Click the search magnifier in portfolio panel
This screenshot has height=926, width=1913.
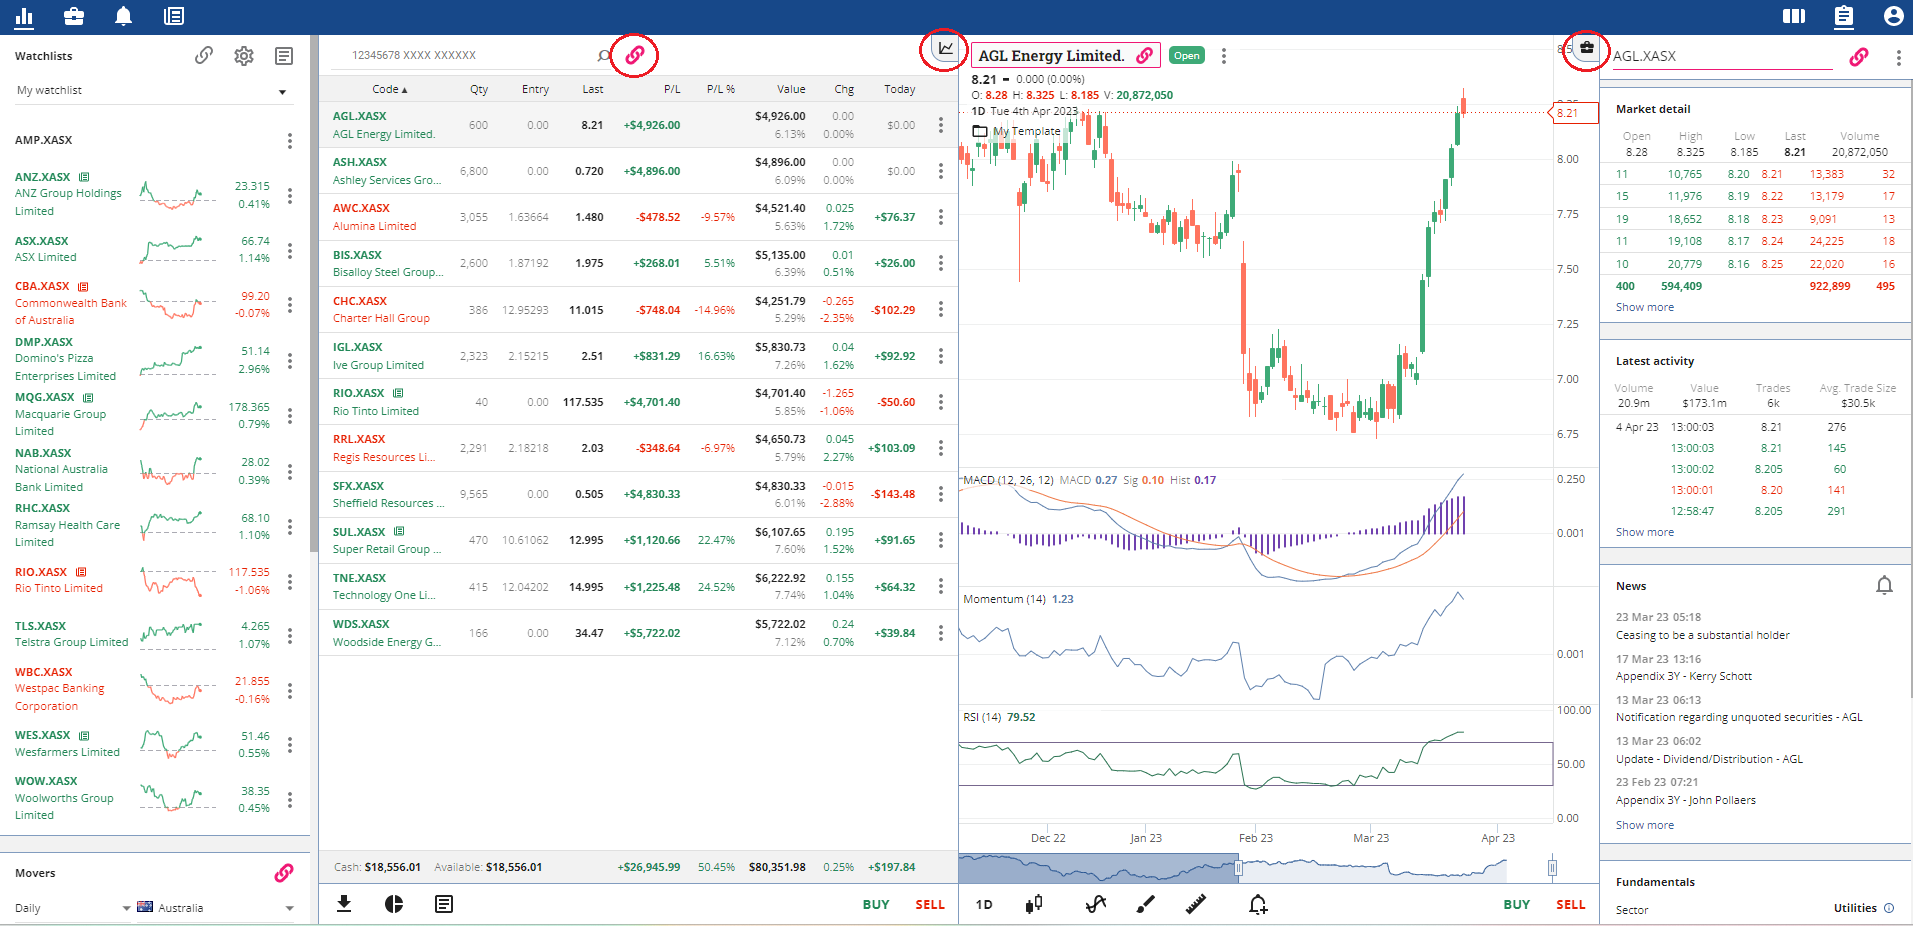click(604, 56)
